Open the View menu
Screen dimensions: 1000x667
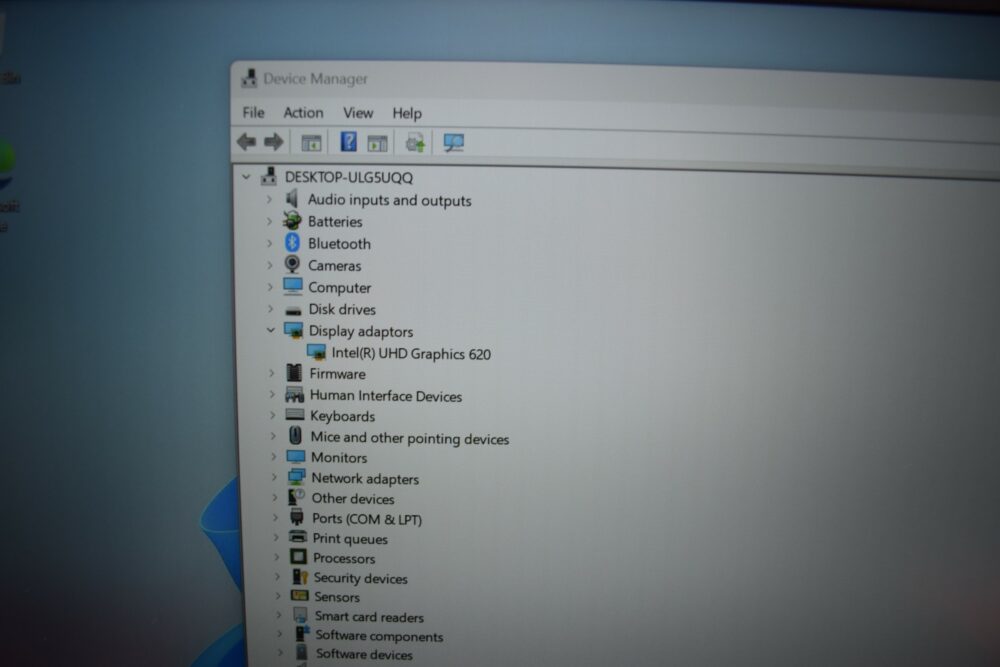point(358,113)
